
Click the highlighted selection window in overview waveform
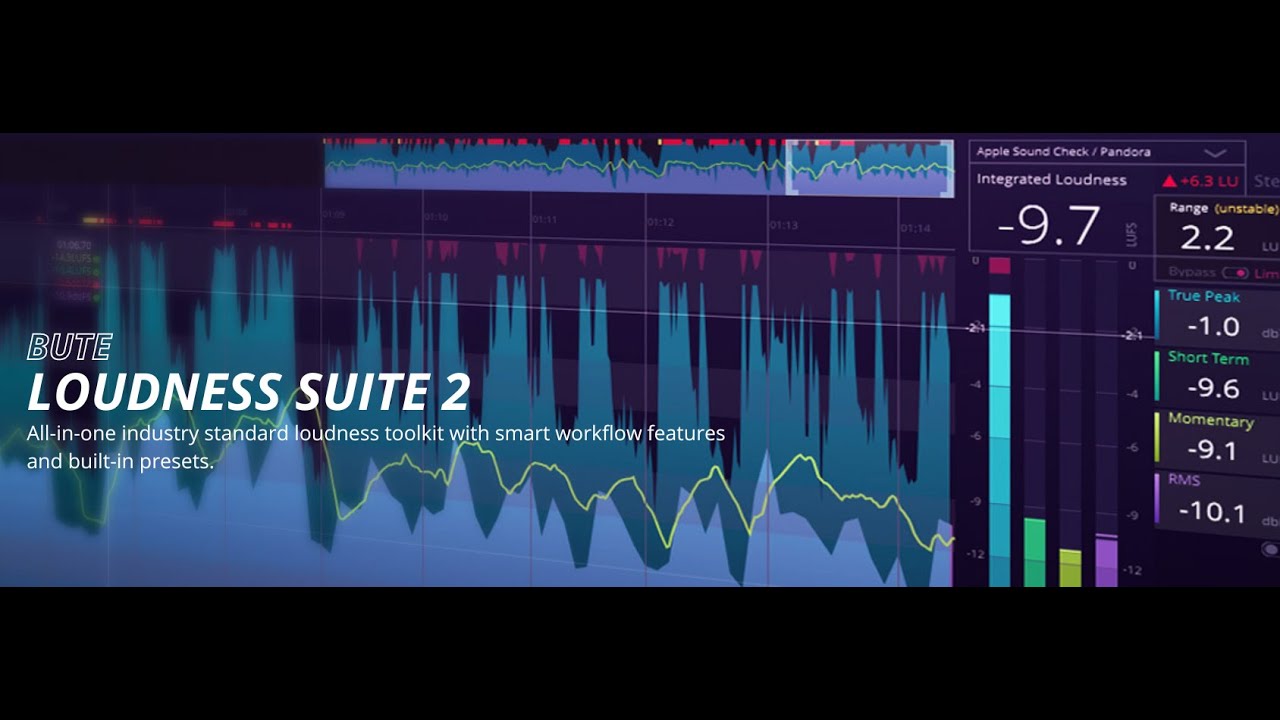click(x=869, y=167)
